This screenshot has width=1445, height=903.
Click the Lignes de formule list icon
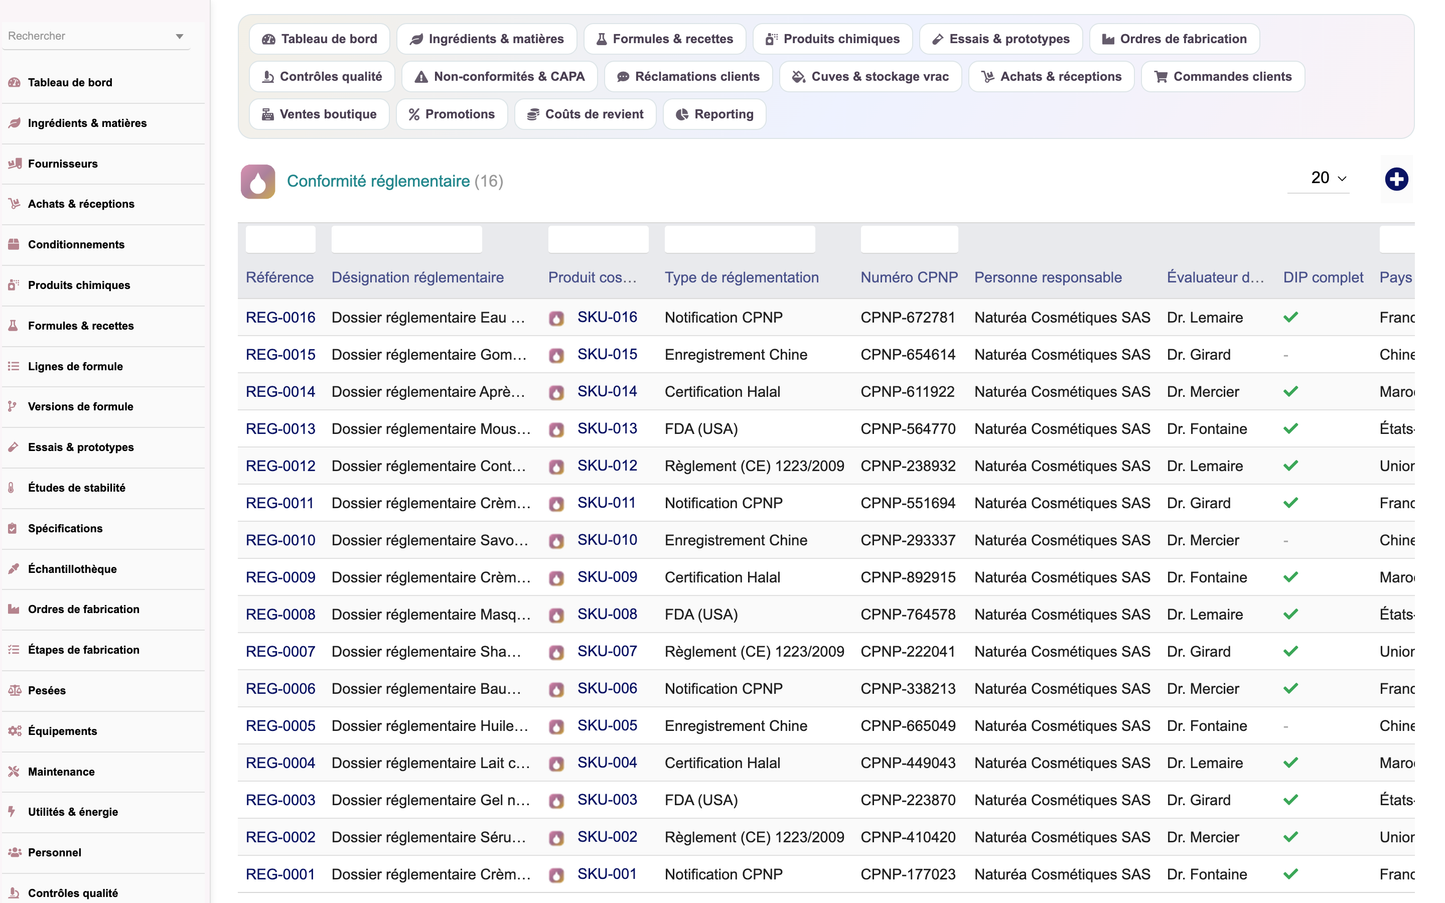click(x=14, y=366)
